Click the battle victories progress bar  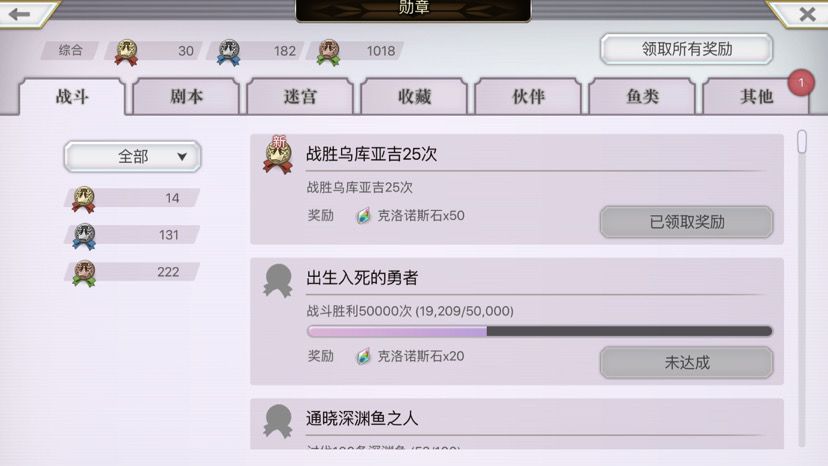540,331
